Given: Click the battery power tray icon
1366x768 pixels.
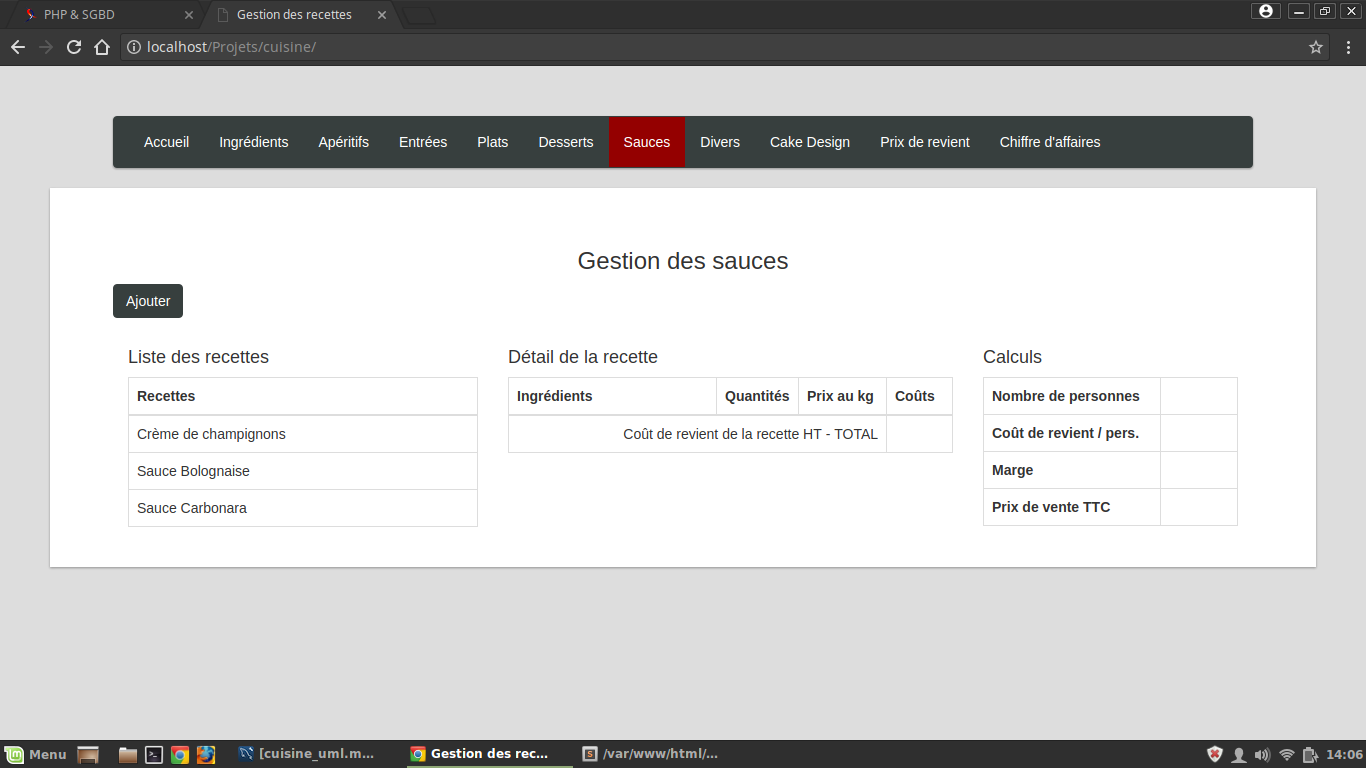Looking at the screenshot, I should coord(1311,755).
